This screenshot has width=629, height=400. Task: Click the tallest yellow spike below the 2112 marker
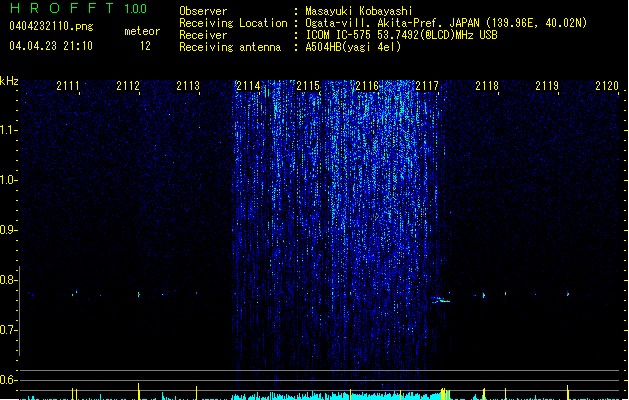pos(138,391)
